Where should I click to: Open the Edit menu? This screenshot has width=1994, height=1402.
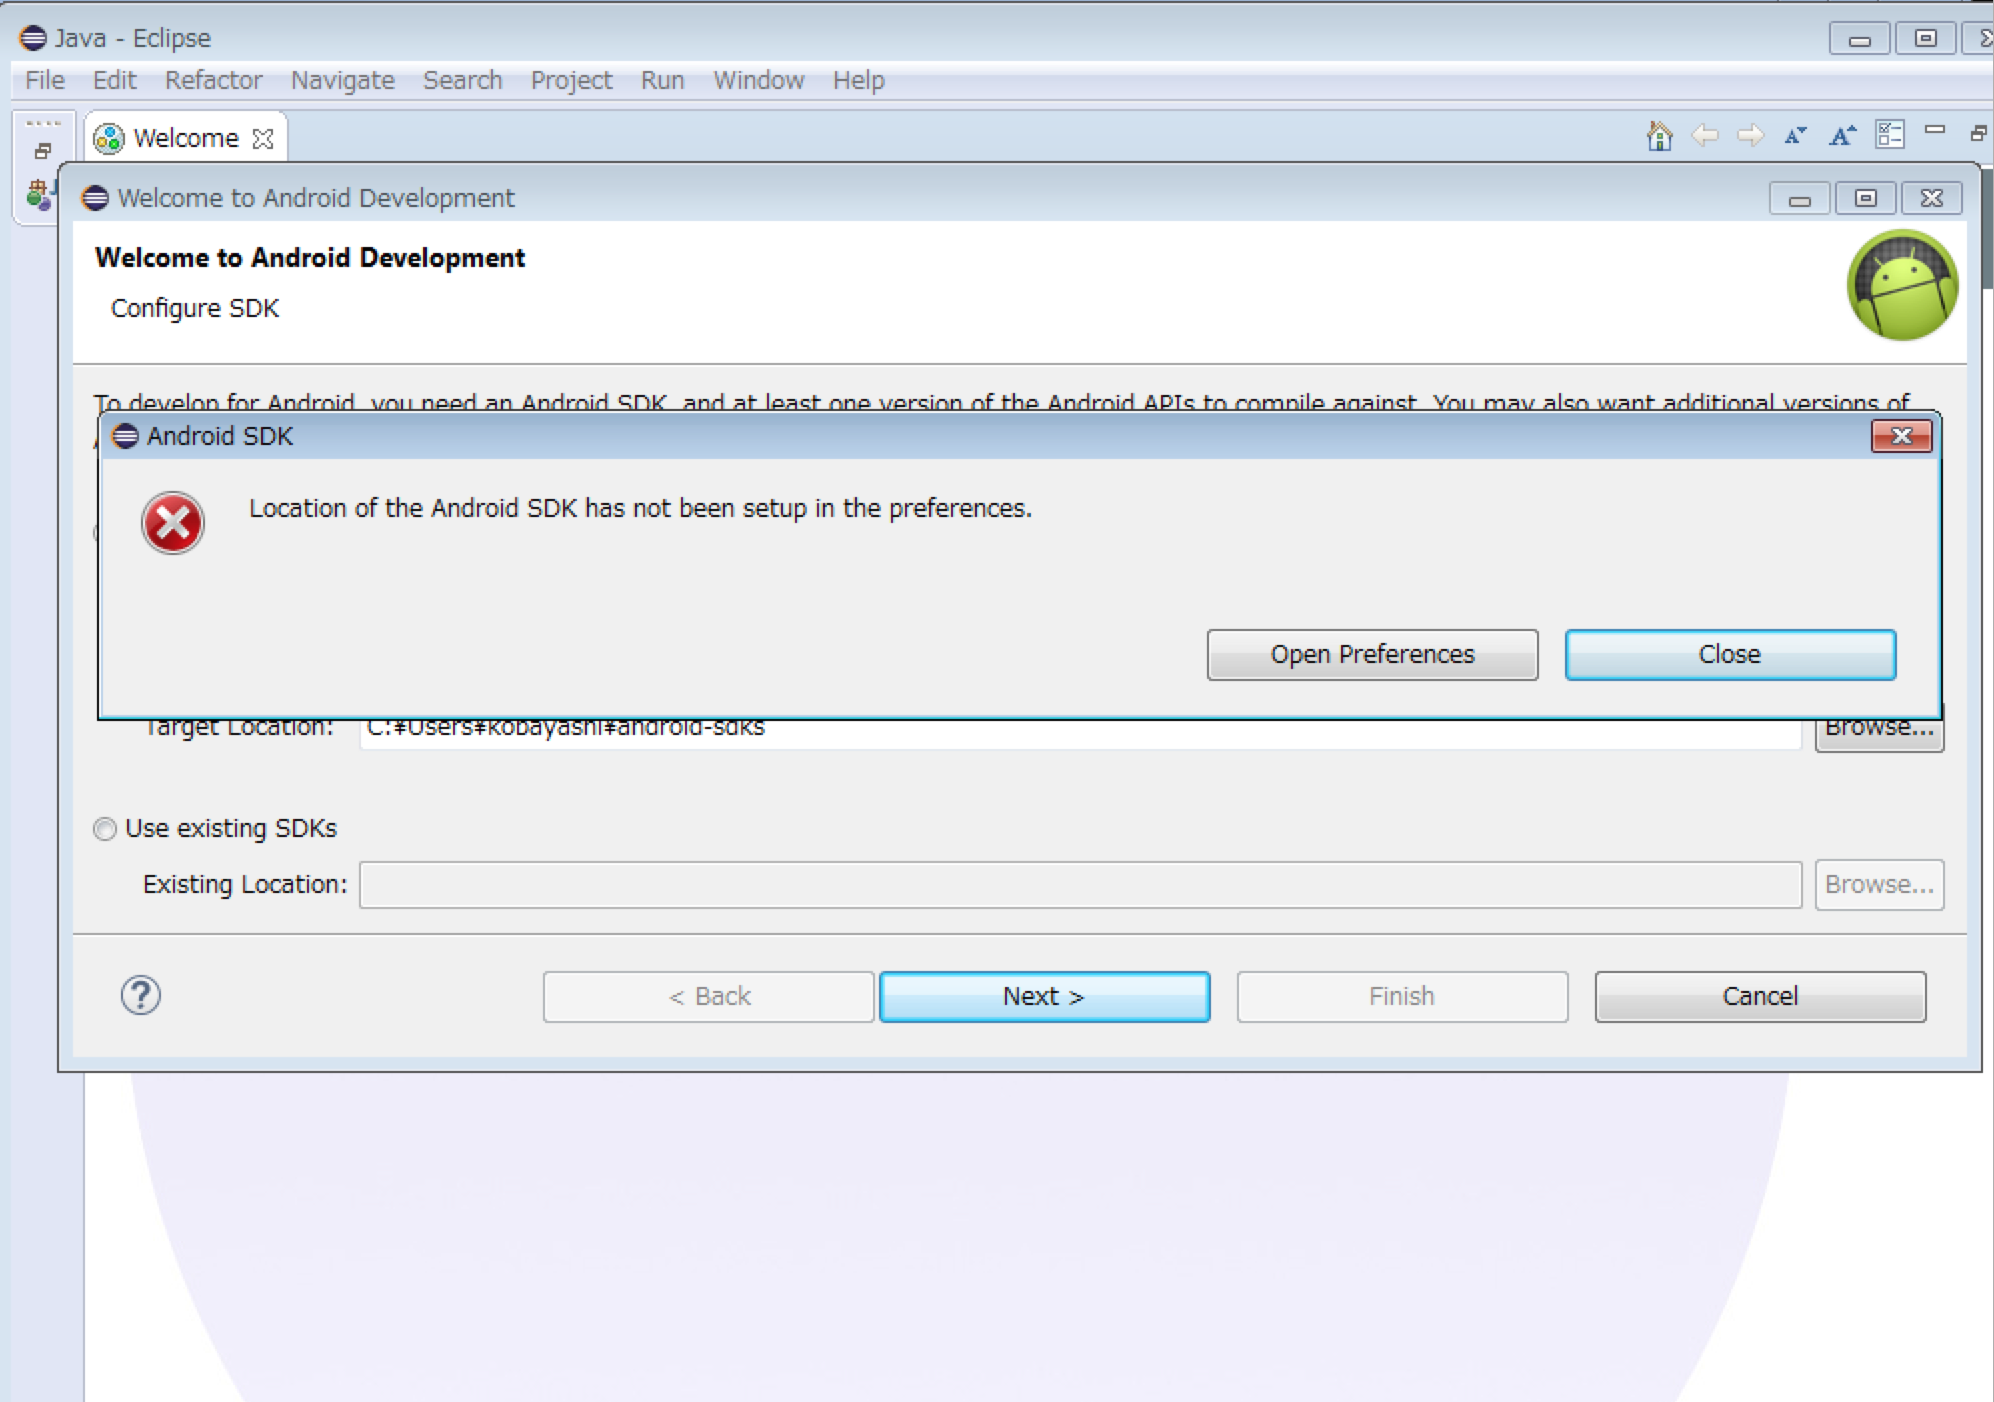(114, 80)
